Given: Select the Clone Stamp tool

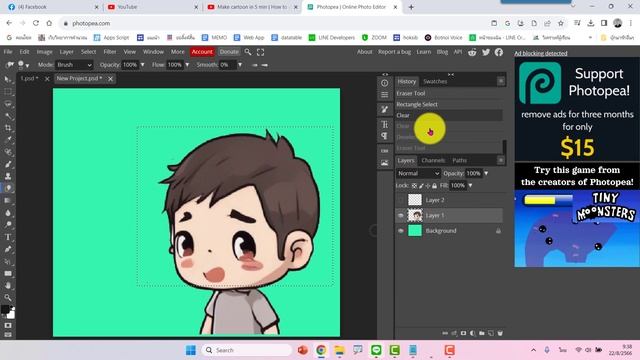Looking at the screenshot, I should 8,176.
